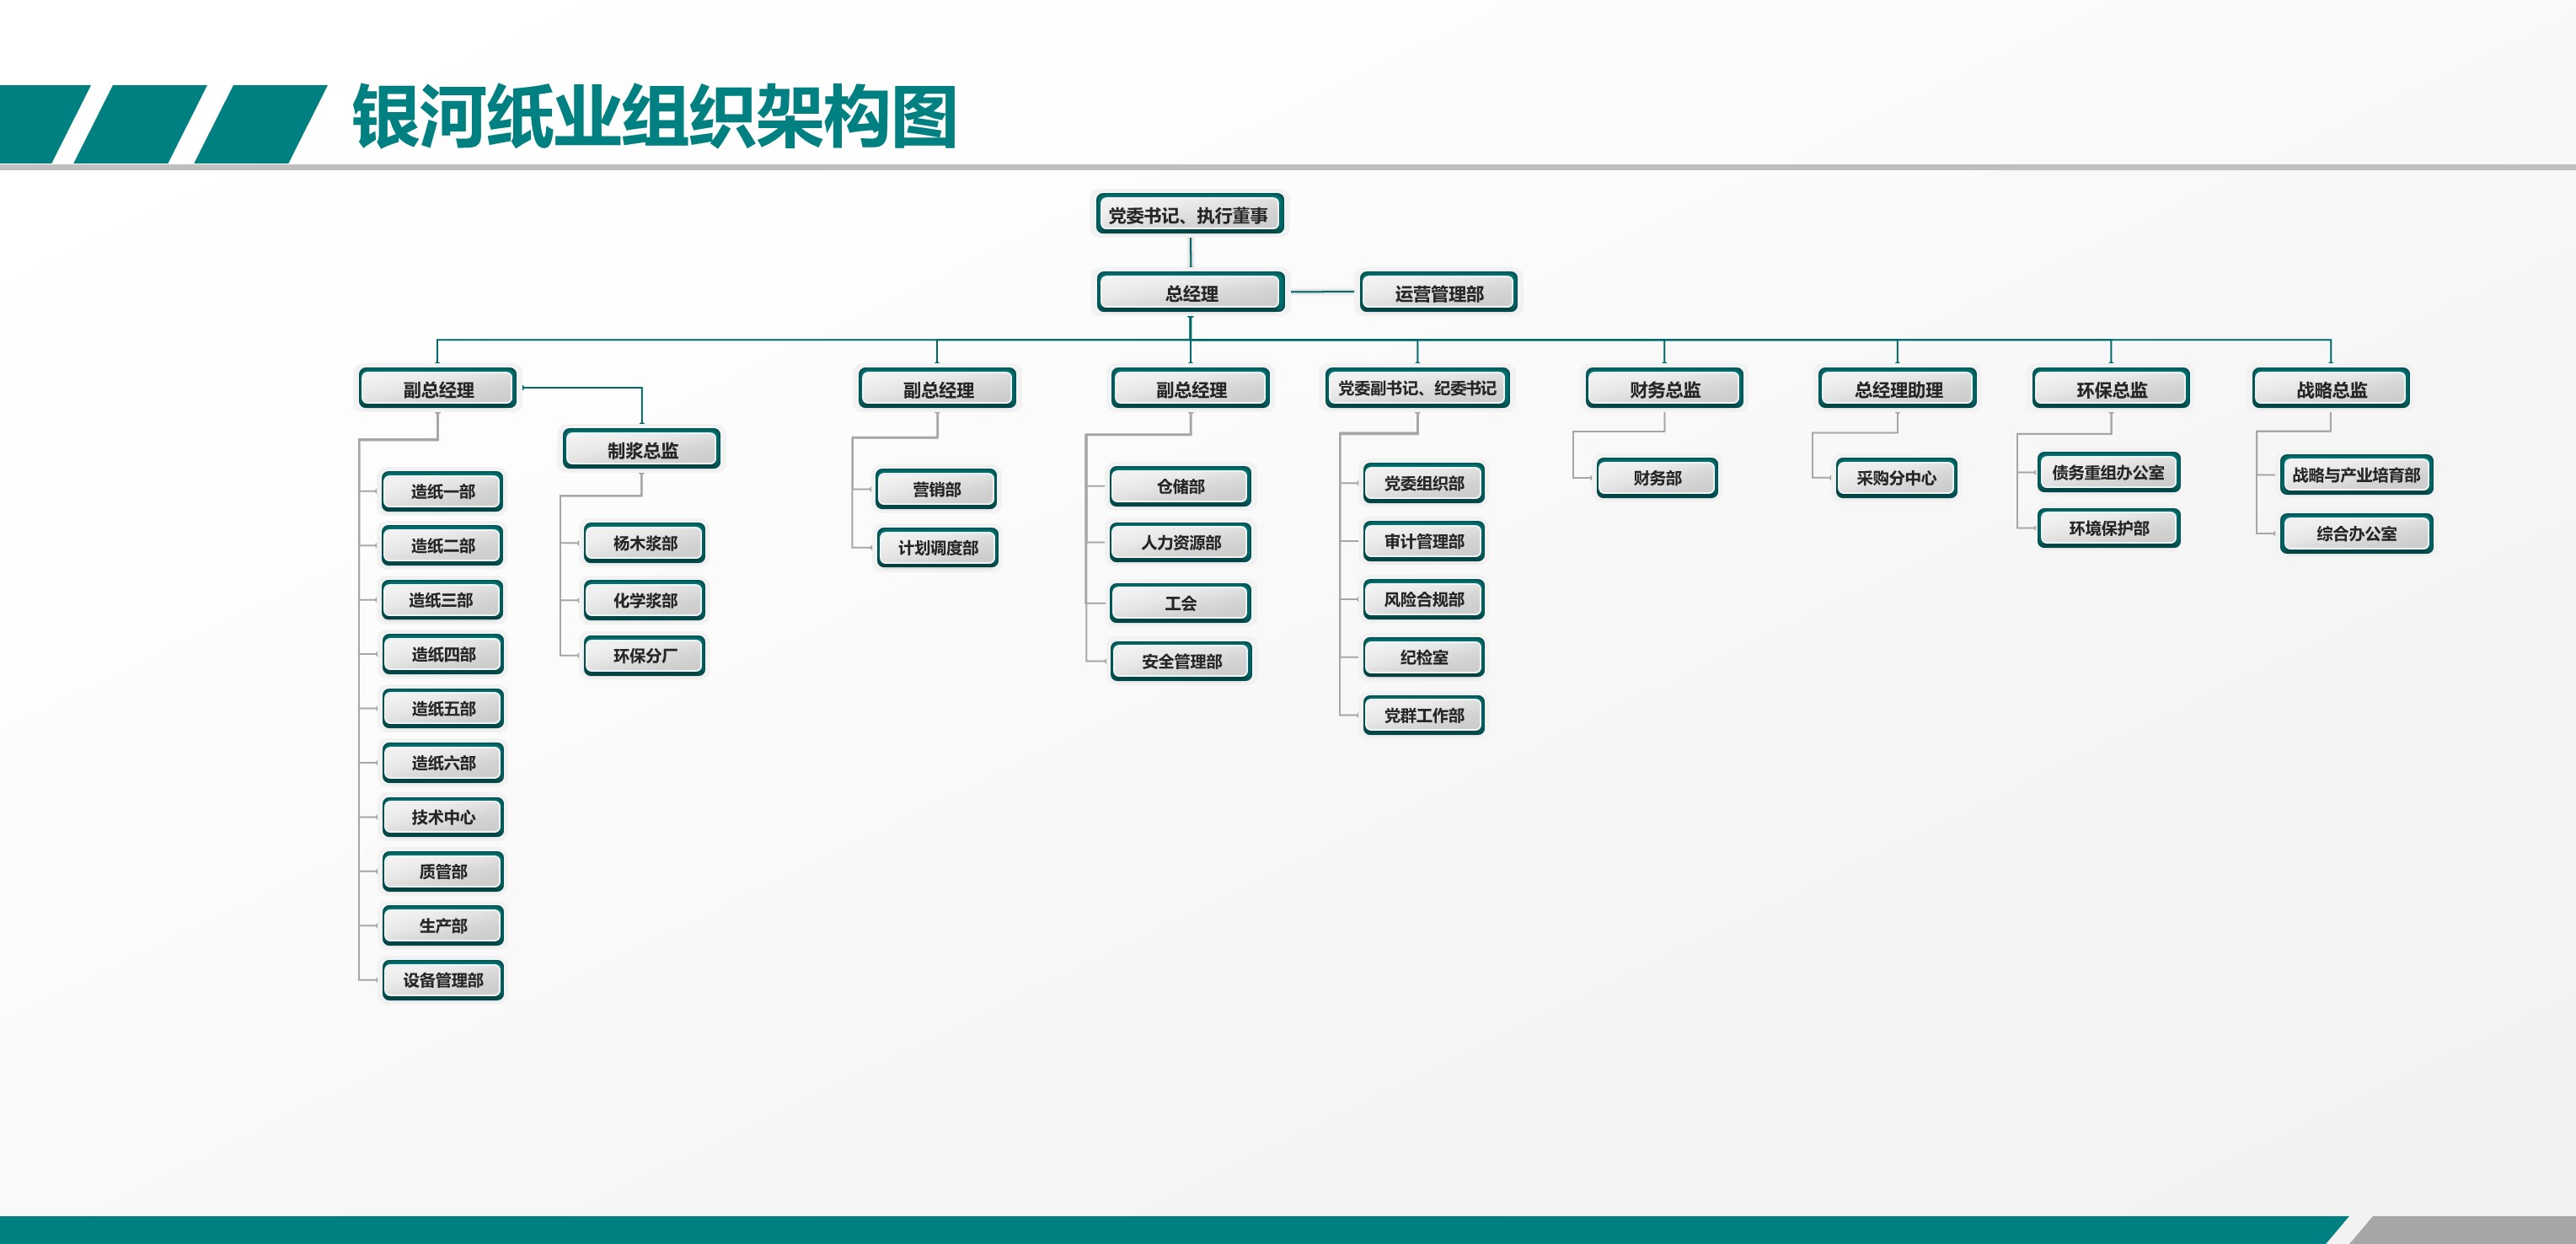Click the 环保分厂 box

click(644, 655)
